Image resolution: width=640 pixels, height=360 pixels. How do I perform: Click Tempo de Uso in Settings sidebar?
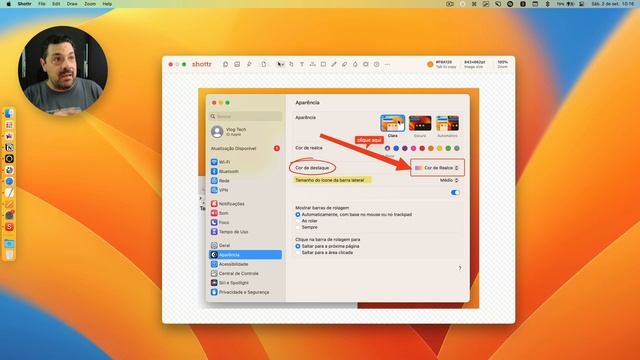pos(246,232)
